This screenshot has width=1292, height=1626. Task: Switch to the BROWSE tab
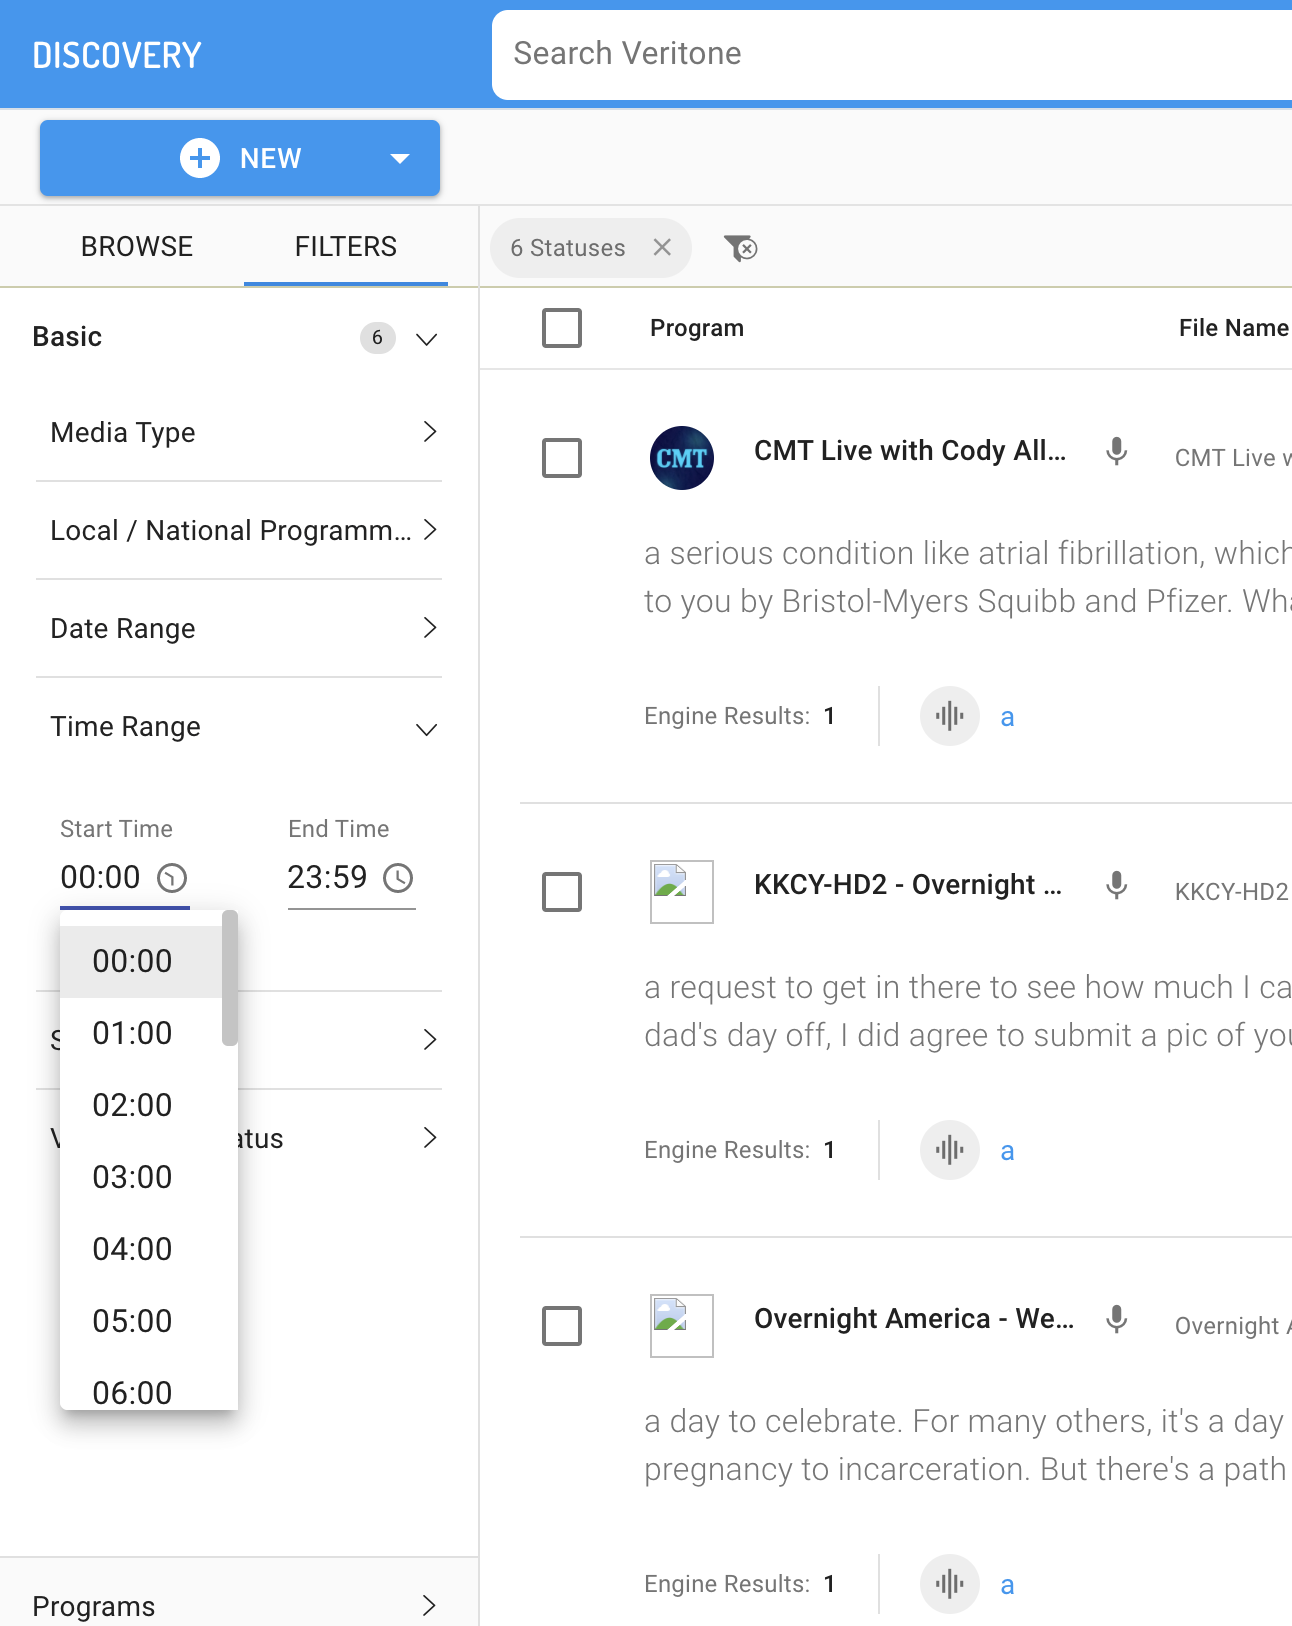137,247
